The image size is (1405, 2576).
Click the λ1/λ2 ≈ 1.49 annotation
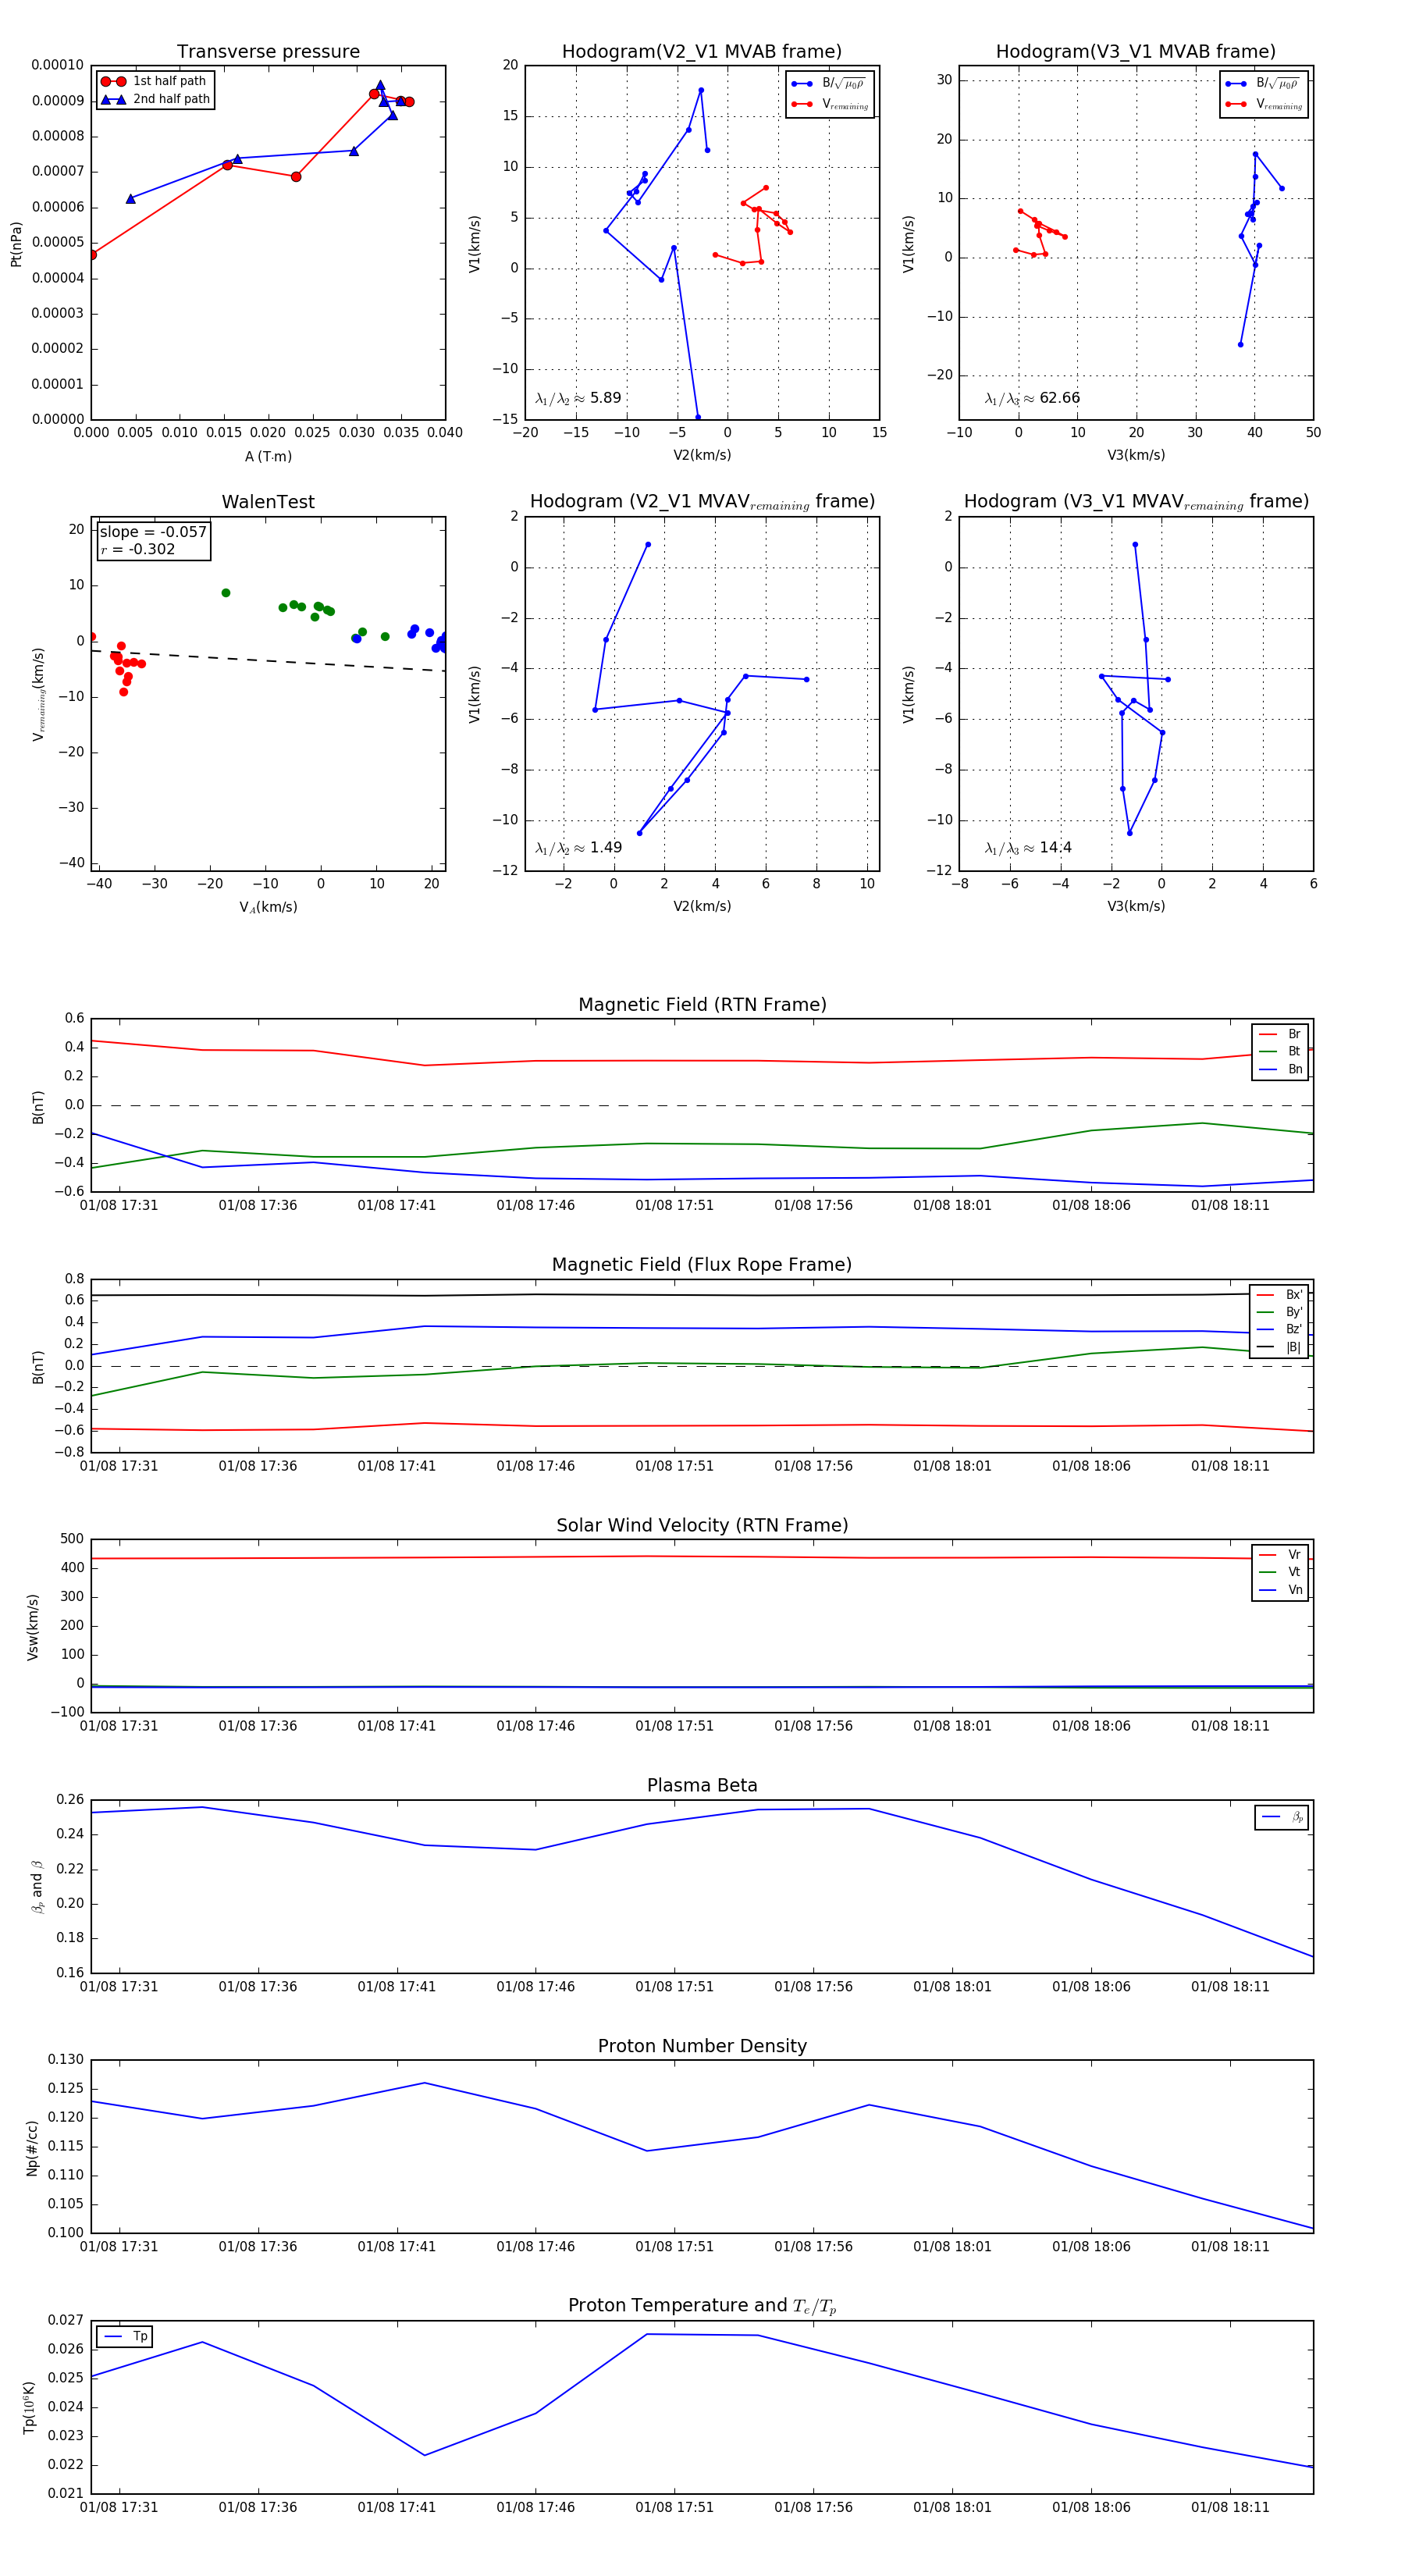[x=578, y=848]
